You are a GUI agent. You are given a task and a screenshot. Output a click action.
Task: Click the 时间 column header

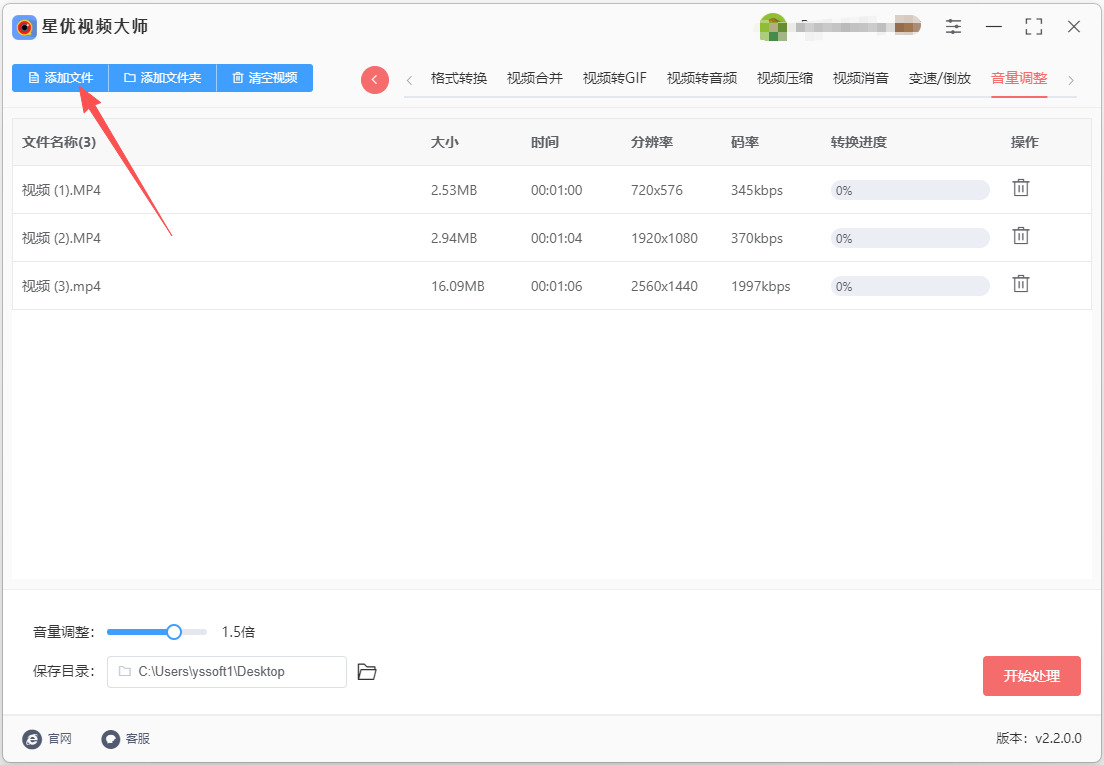[x=545, y=142]
